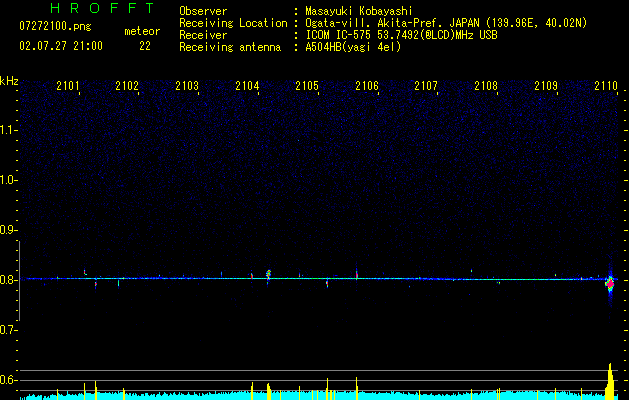Click the meteor count 22
Viewport: 629px width, 400px height.
pos(145,46)
